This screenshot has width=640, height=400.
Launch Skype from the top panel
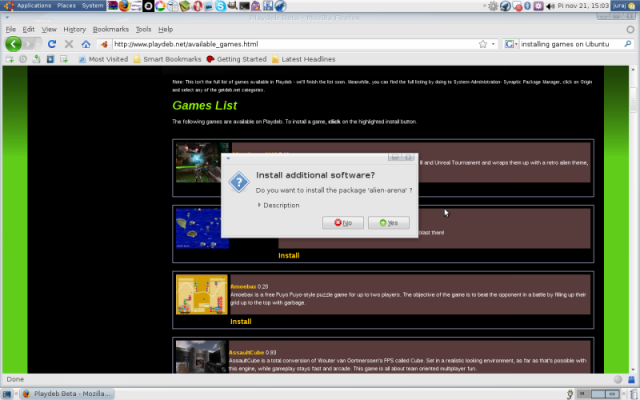[x=220, y=6]
